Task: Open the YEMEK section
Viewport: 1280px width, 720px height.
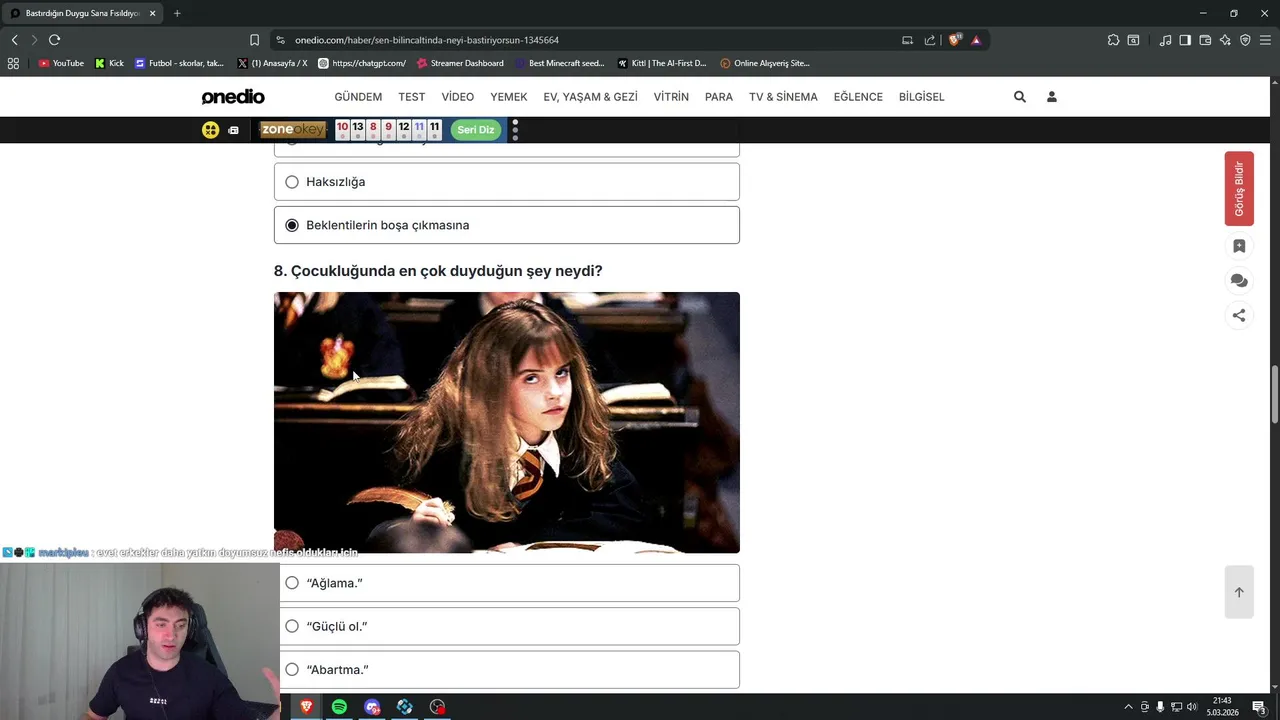Action: [509, 97]
